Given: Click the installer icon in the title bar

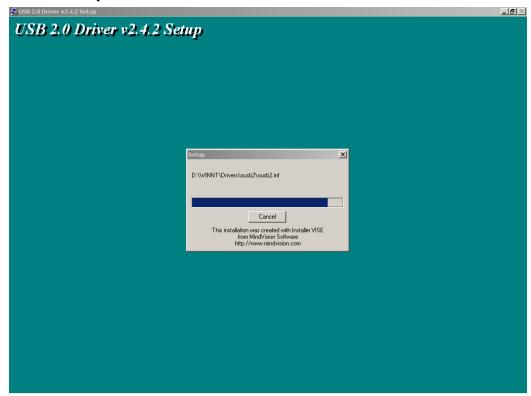Looking at the screenshot, I should 14,12.
